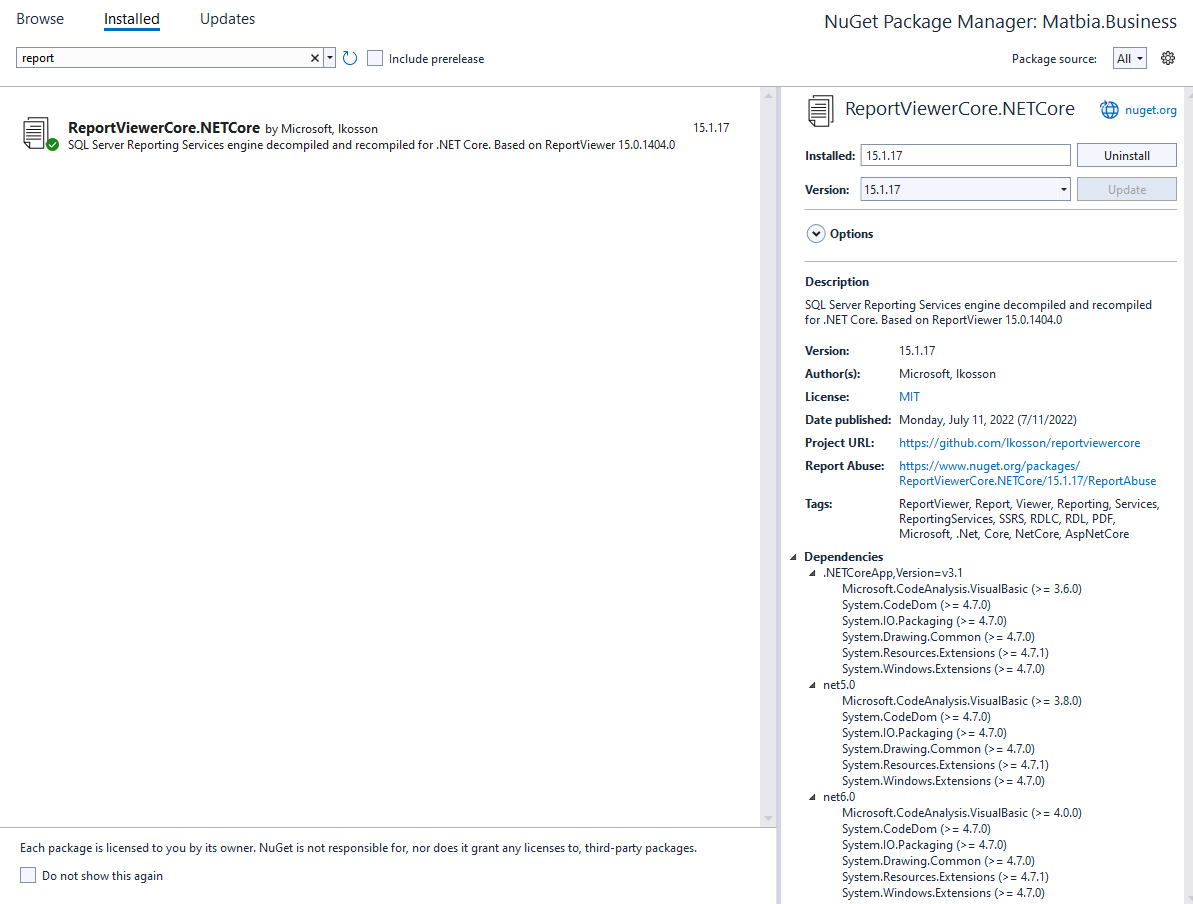The width and height of the screenshot is (1193, 904).
Task: Click the Uninstall button
Action: tap(1126, 155)
